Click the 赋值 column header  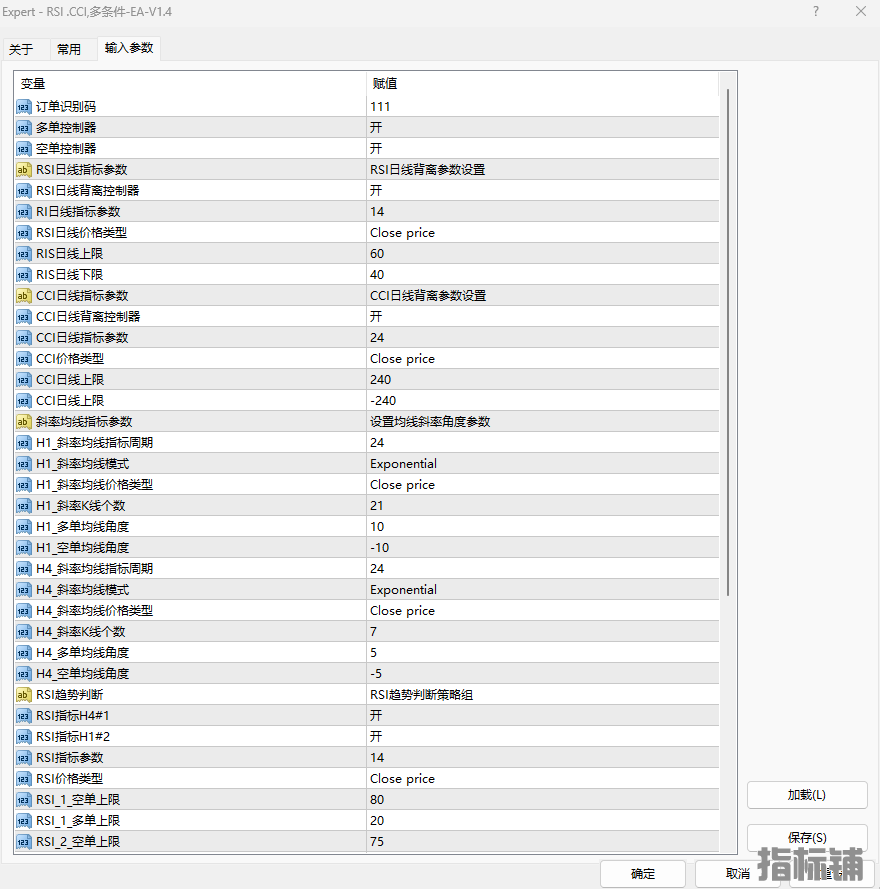coord(543,83)
